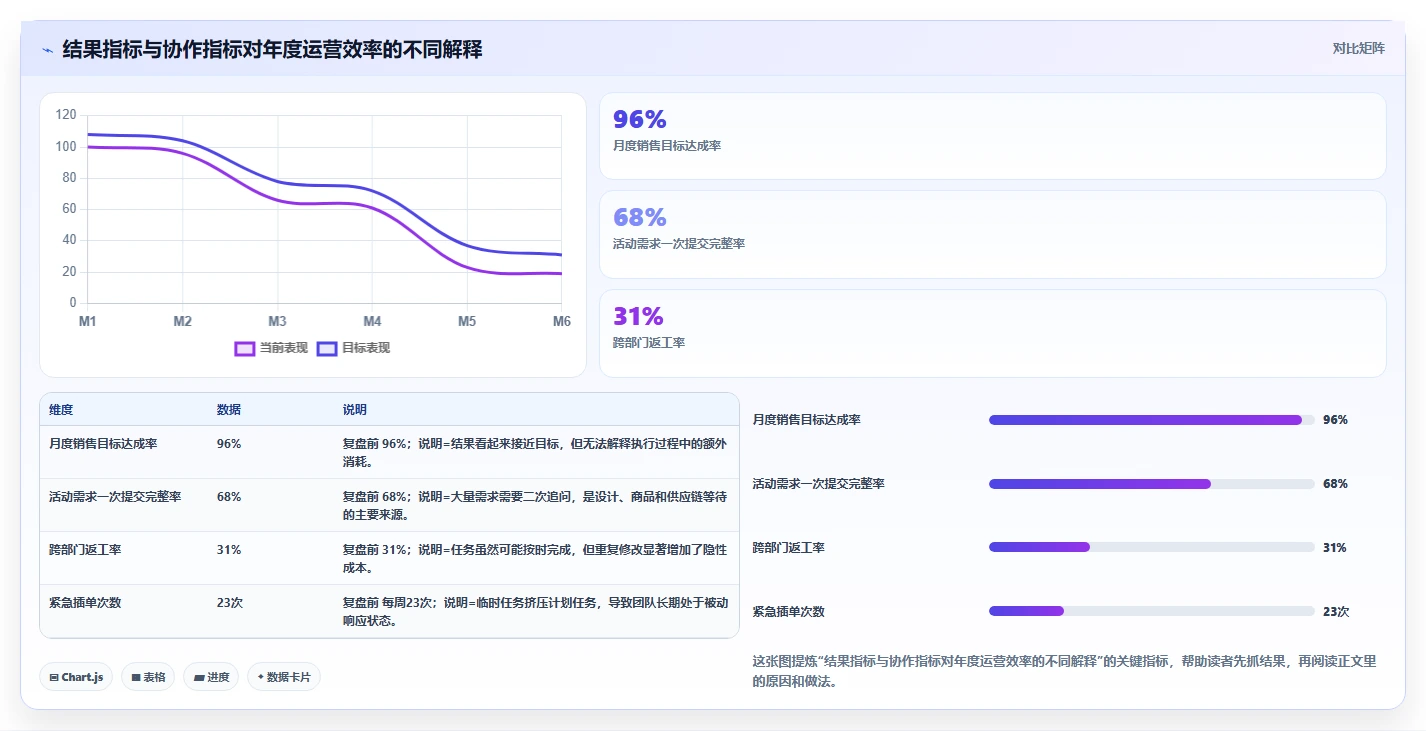Click 紧急插单次数 label beside progress bar
Image resolution: width=1426 pixels, height=731 pixels.
pyautogui.click(x=789, y=611)
